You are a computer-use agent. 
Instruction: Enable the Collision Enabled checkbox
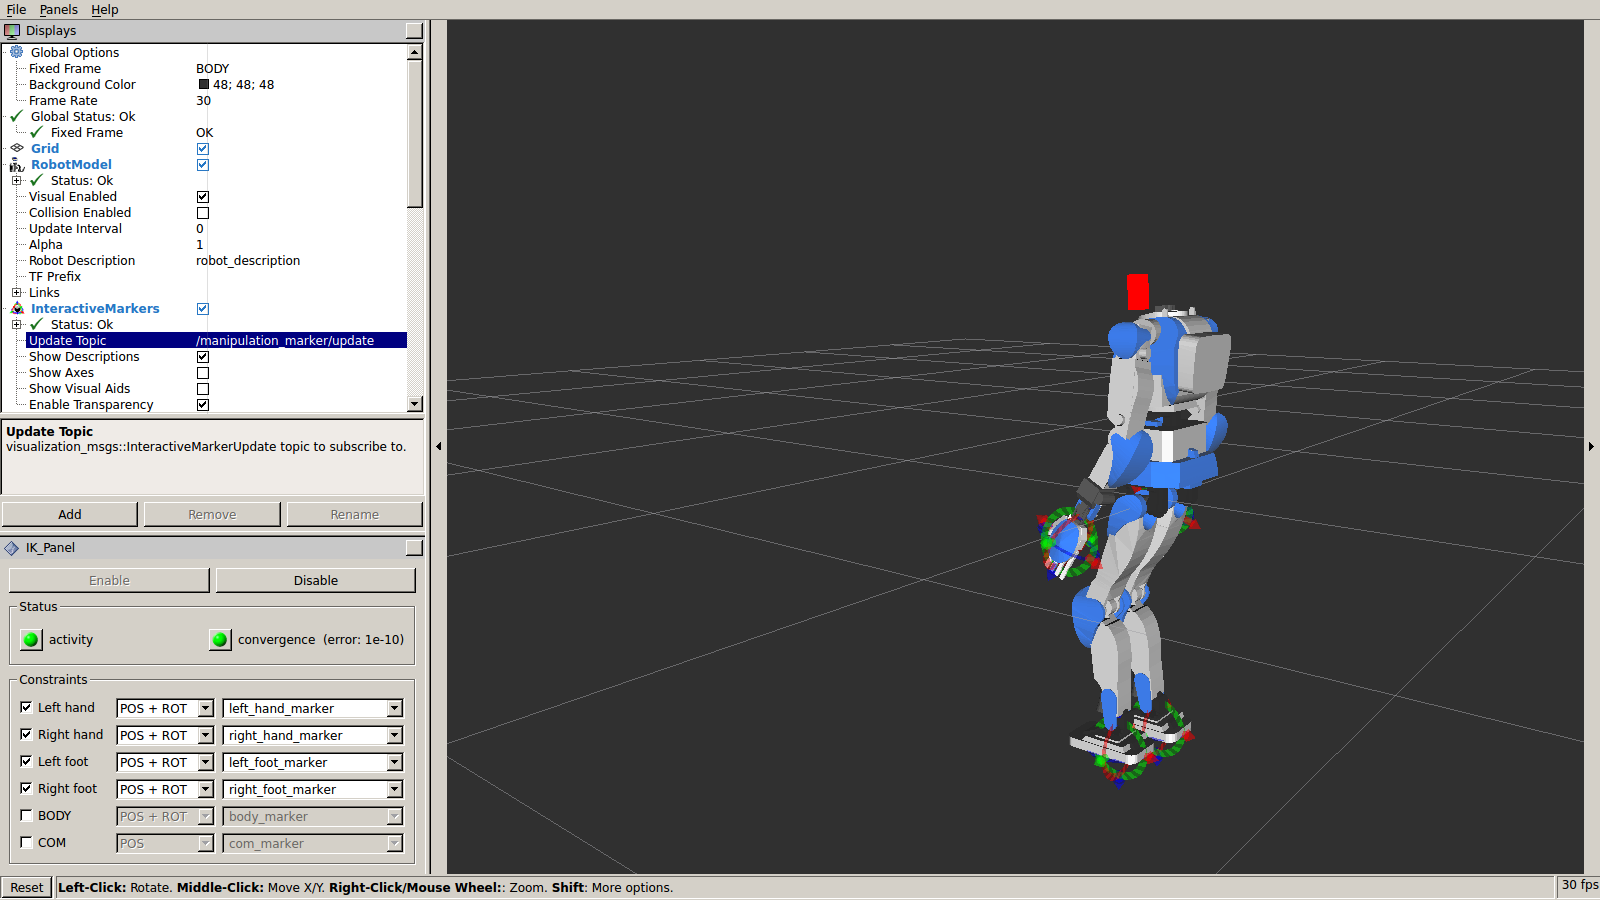(x=202, y=212)
